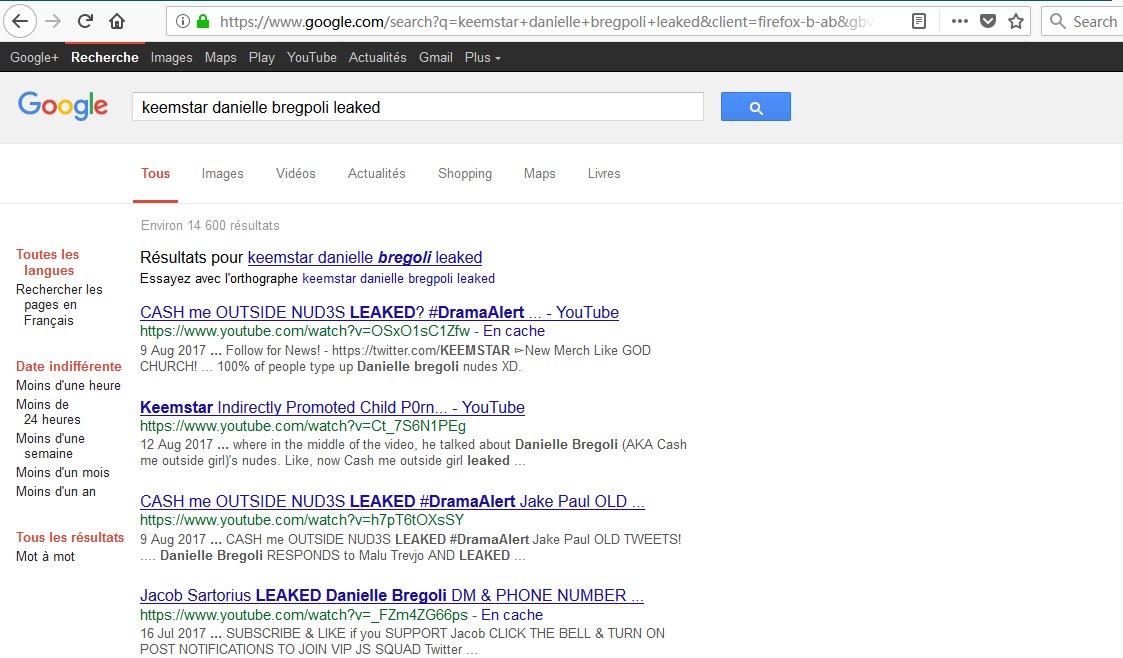
Task: Reload the current page
Action: [85, 21]
